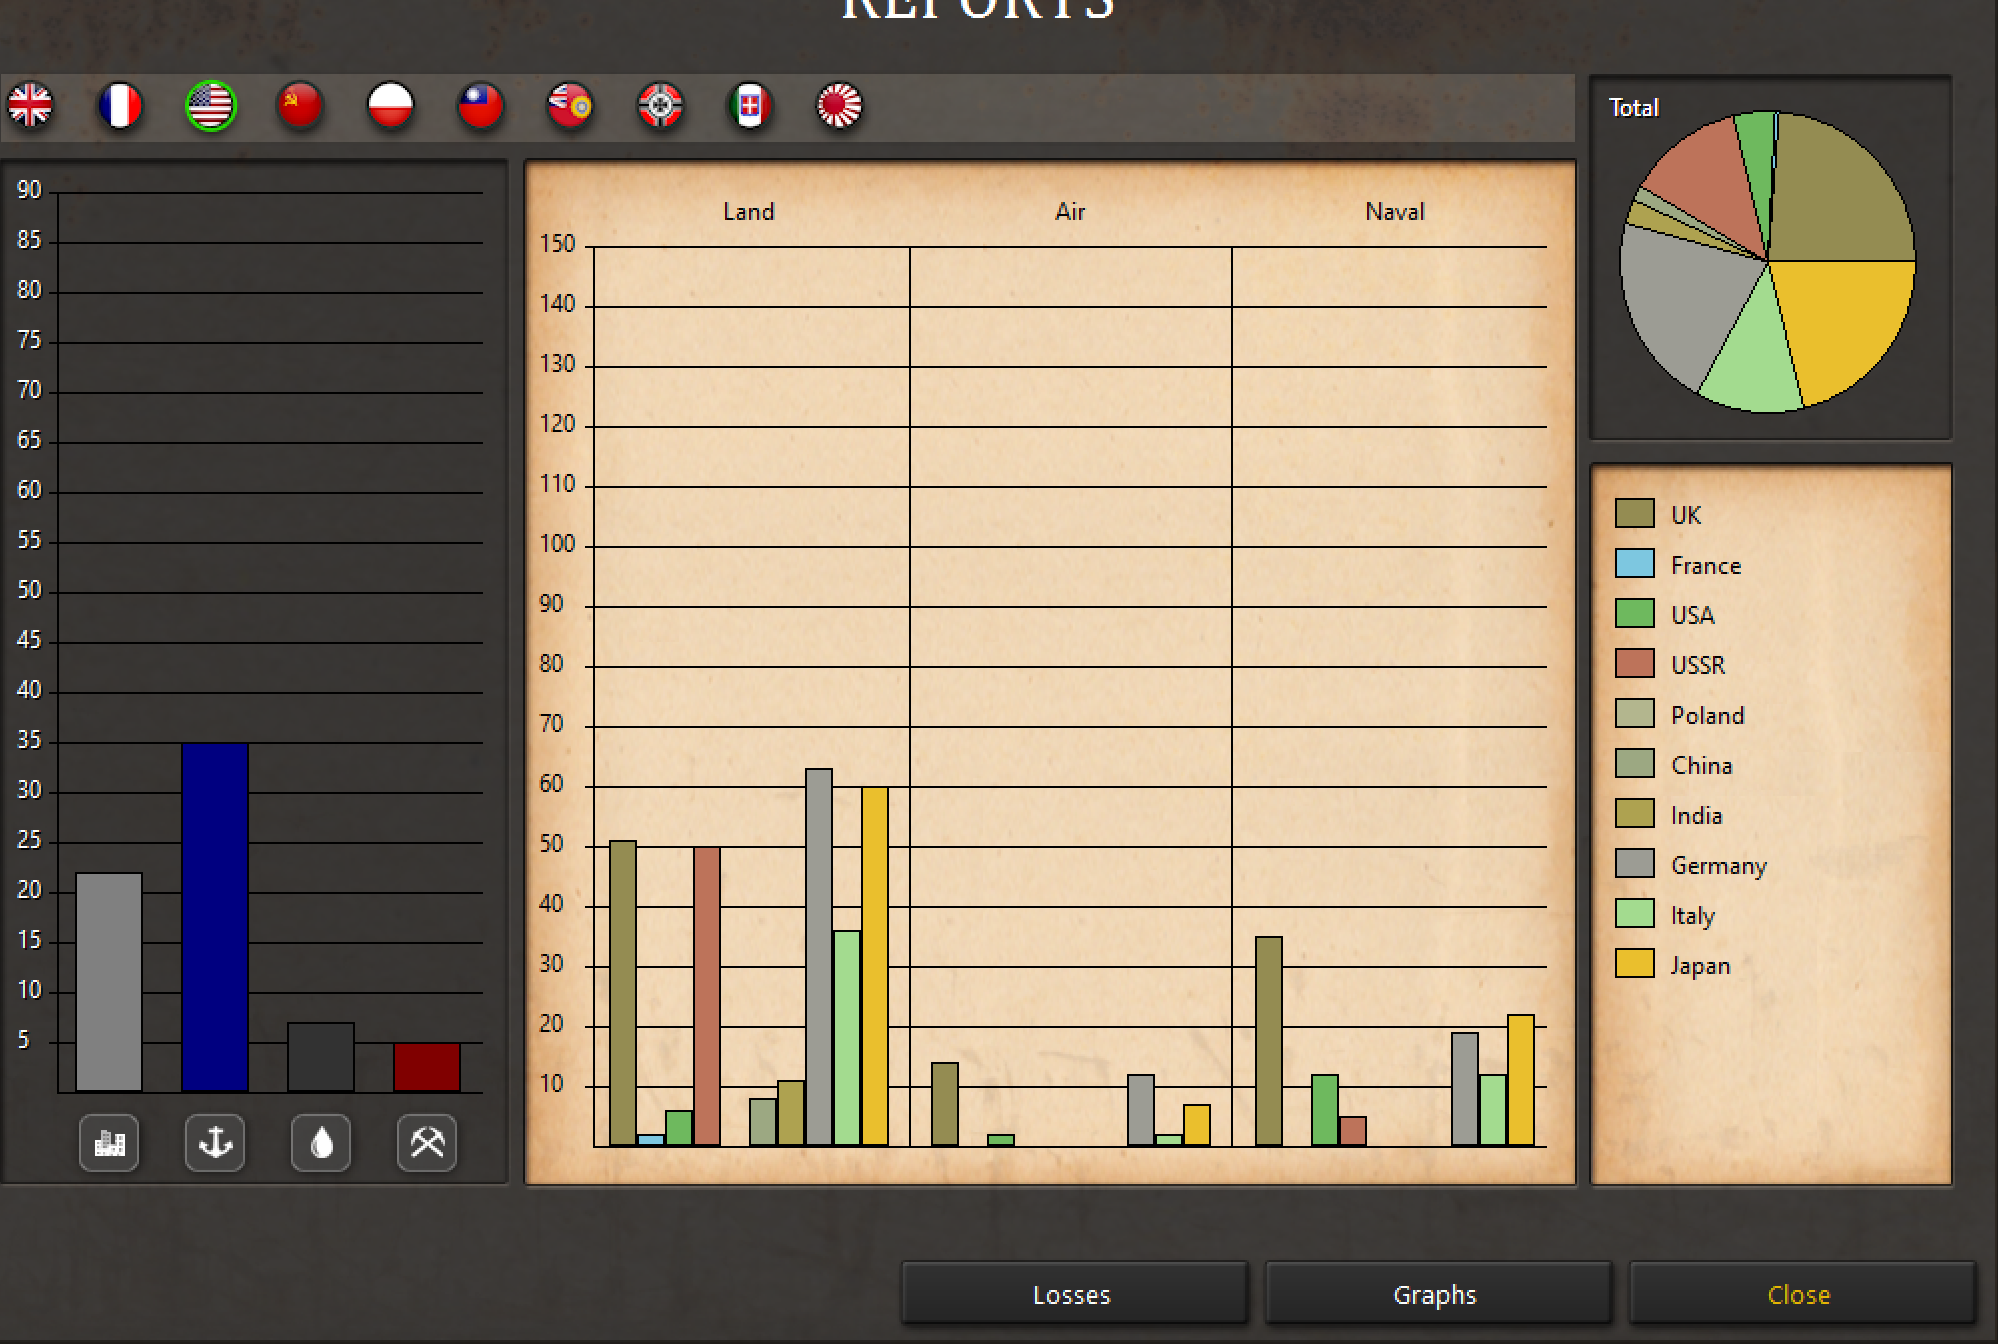Image resolution: width=1998 pixels, height=1344 pixels.
Task: Select the Japan rising sun flag icon
Action: pyautogui.click(x=840, y=105)
